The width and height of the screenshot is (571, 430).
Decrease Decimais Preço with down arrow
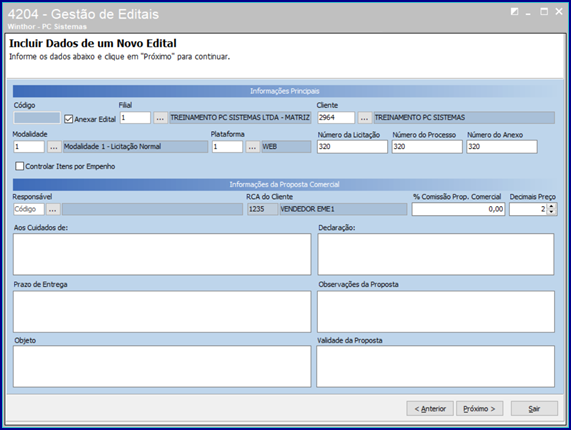coord(552,212)
